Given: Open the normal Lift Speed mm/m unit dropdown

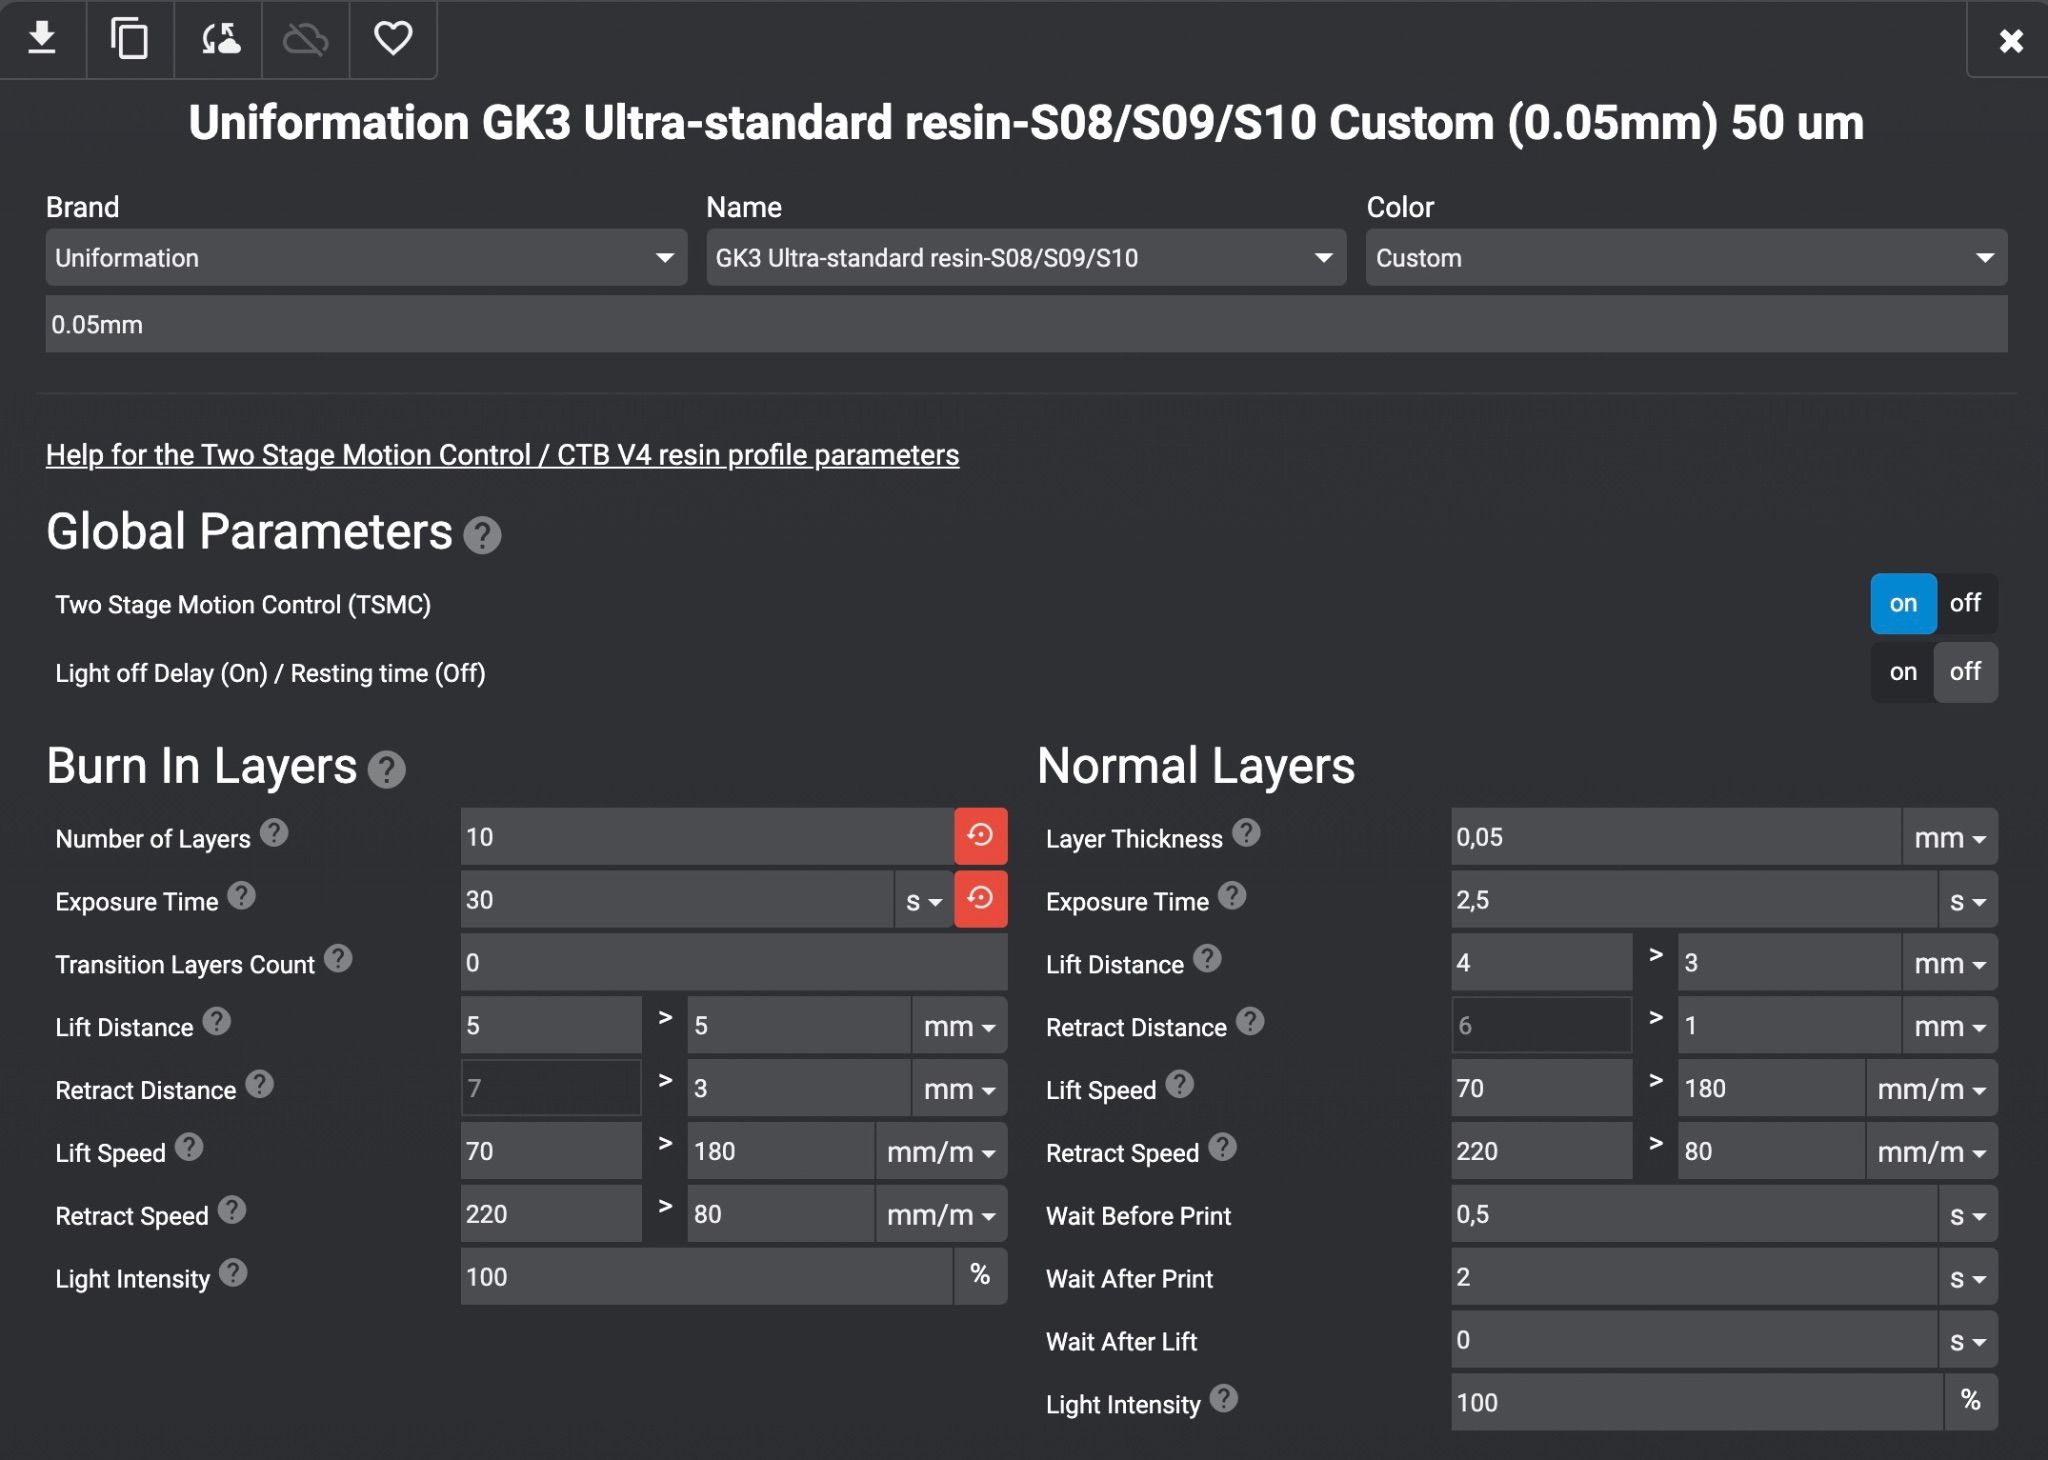Looking at the screenshot, I should [1931, 1089].
